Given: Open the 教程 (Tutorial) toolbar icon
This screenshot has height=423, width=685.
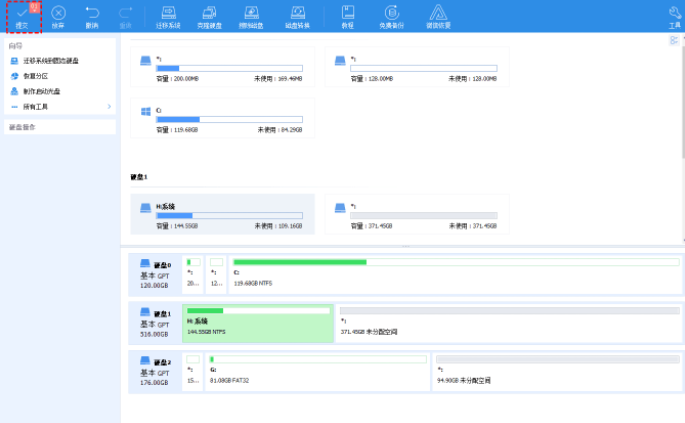Looking at the screenshot, I should pos(347,15).
